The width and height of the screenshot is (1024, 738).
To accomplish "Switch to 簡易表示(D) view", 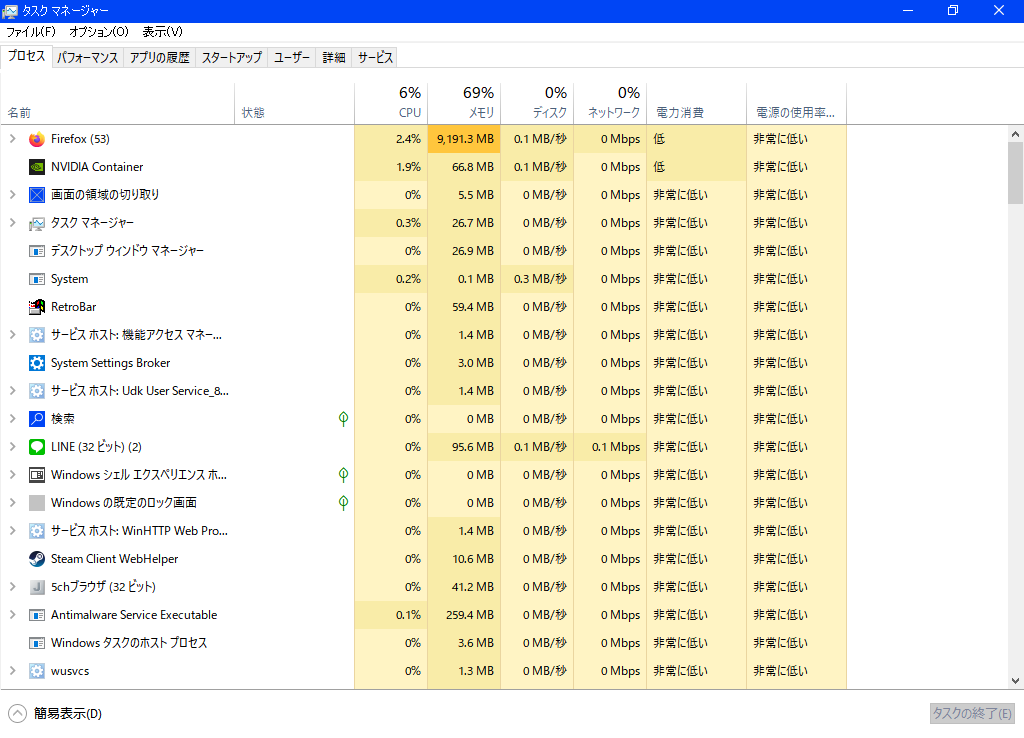I will [56, 713].
